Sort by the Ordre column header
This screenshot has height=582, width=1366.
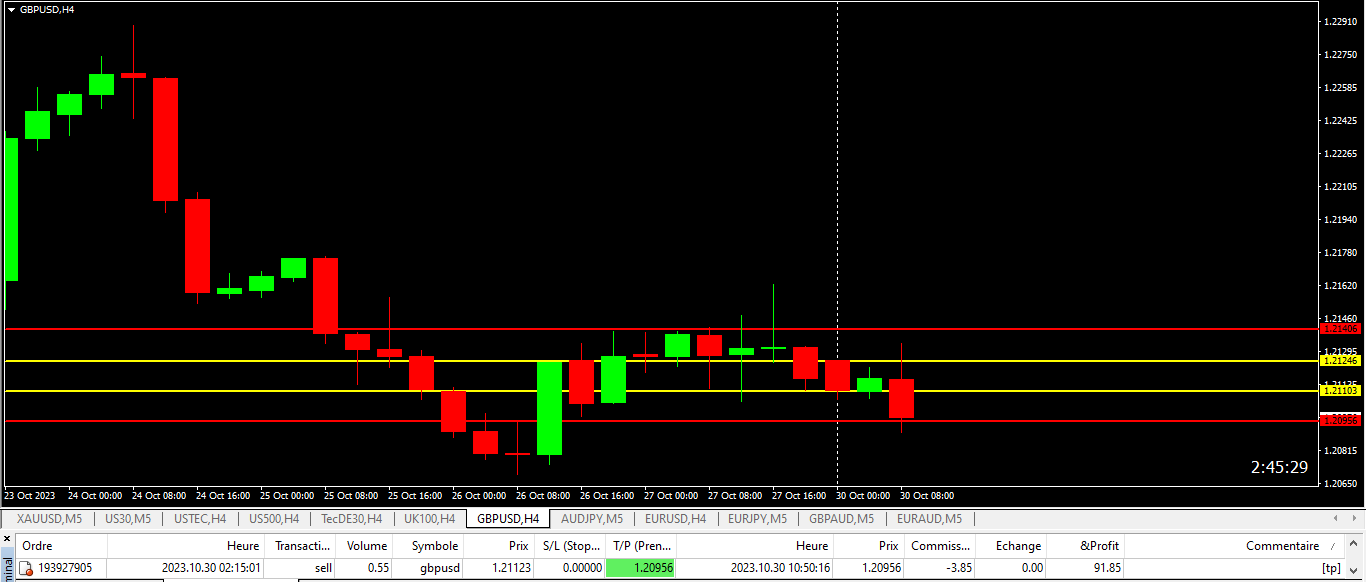[x=60, y=546]
